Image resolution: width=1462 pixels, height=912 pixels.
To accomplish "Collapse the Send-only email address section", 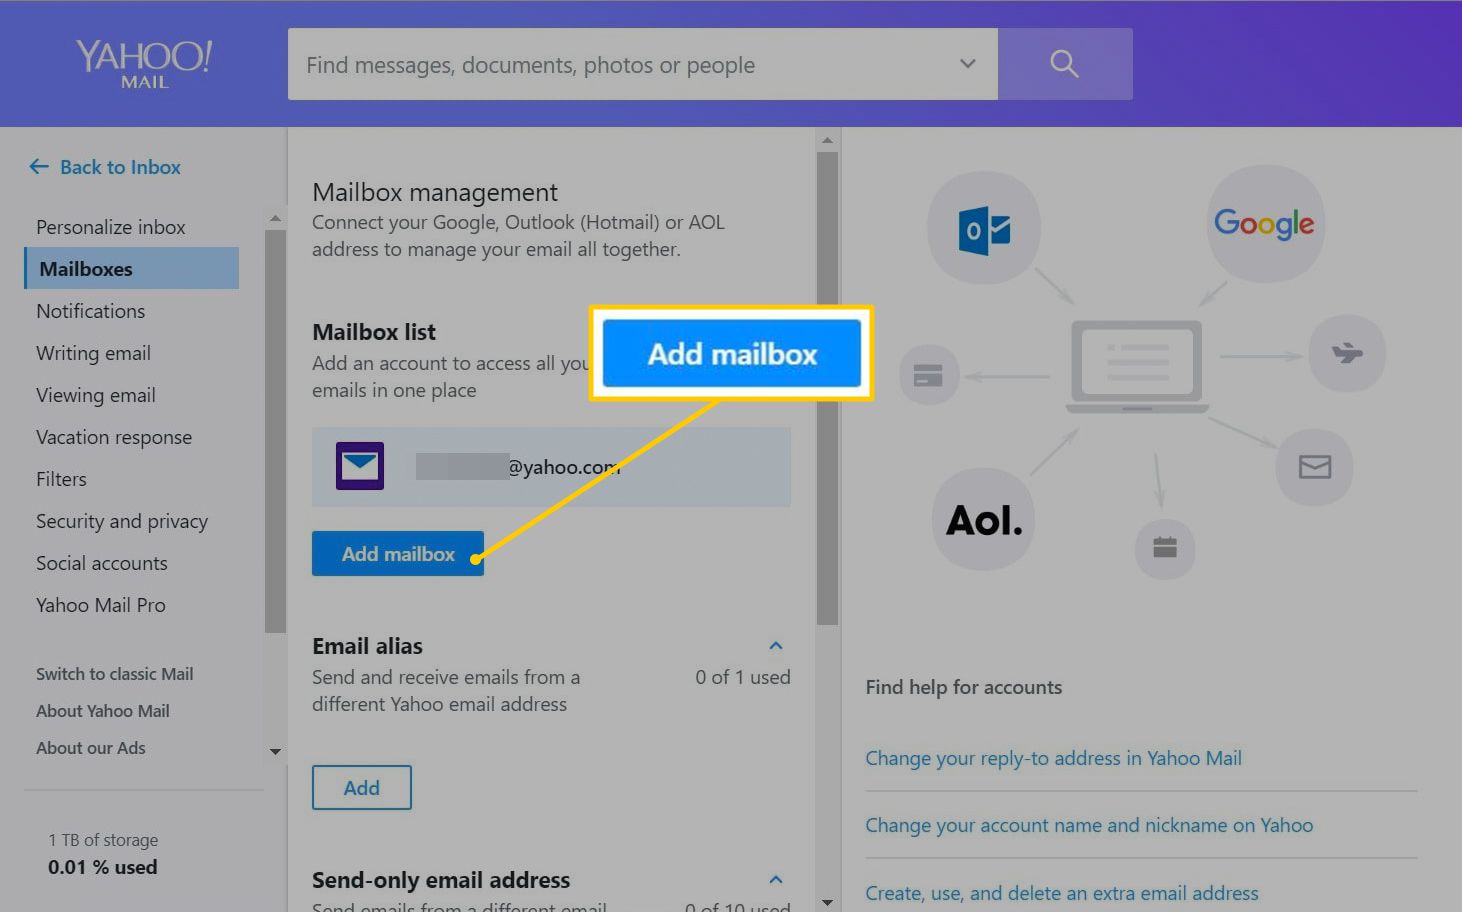I will (x=776, y=880).
